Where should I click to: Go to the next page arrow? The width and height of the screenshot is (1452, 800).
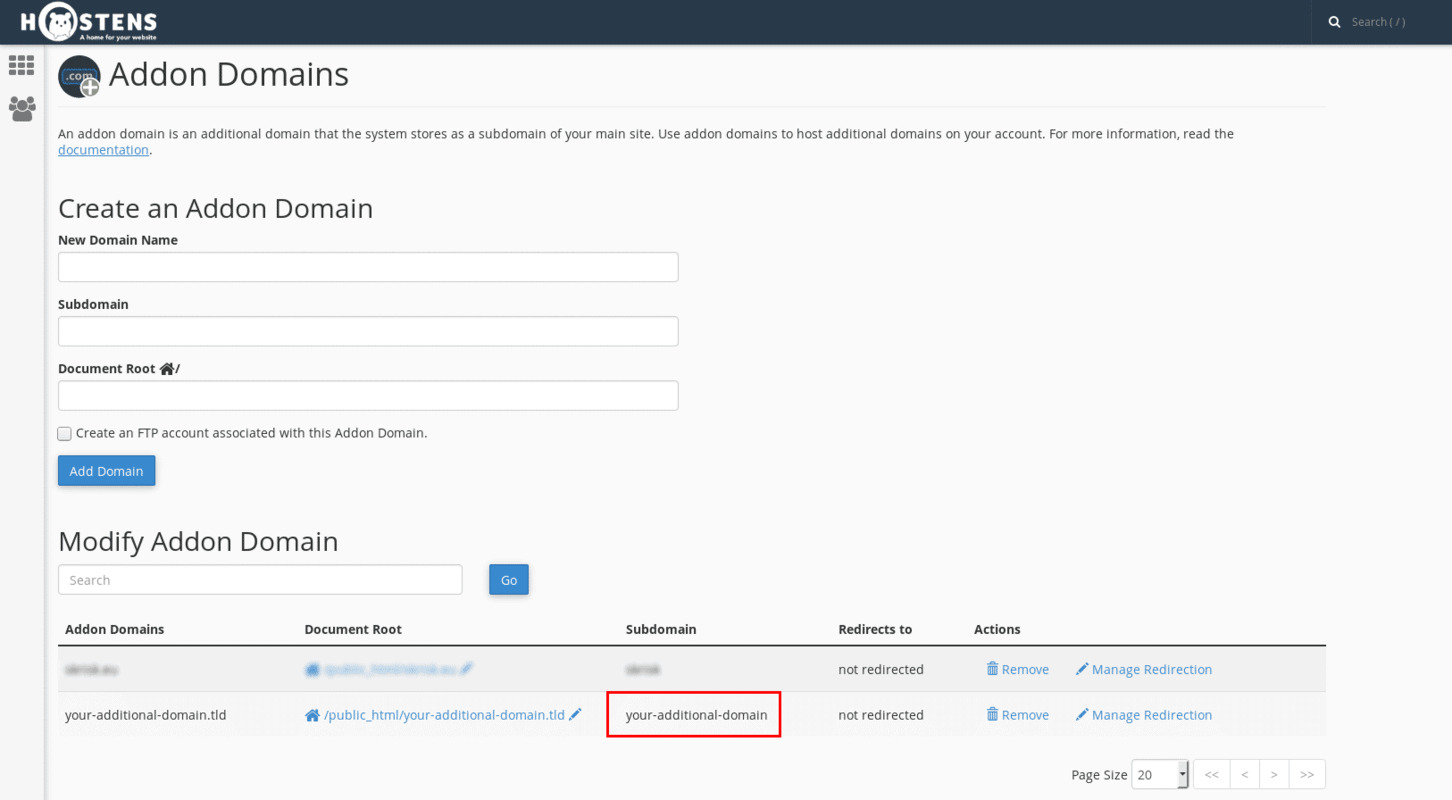[1274, 774]
